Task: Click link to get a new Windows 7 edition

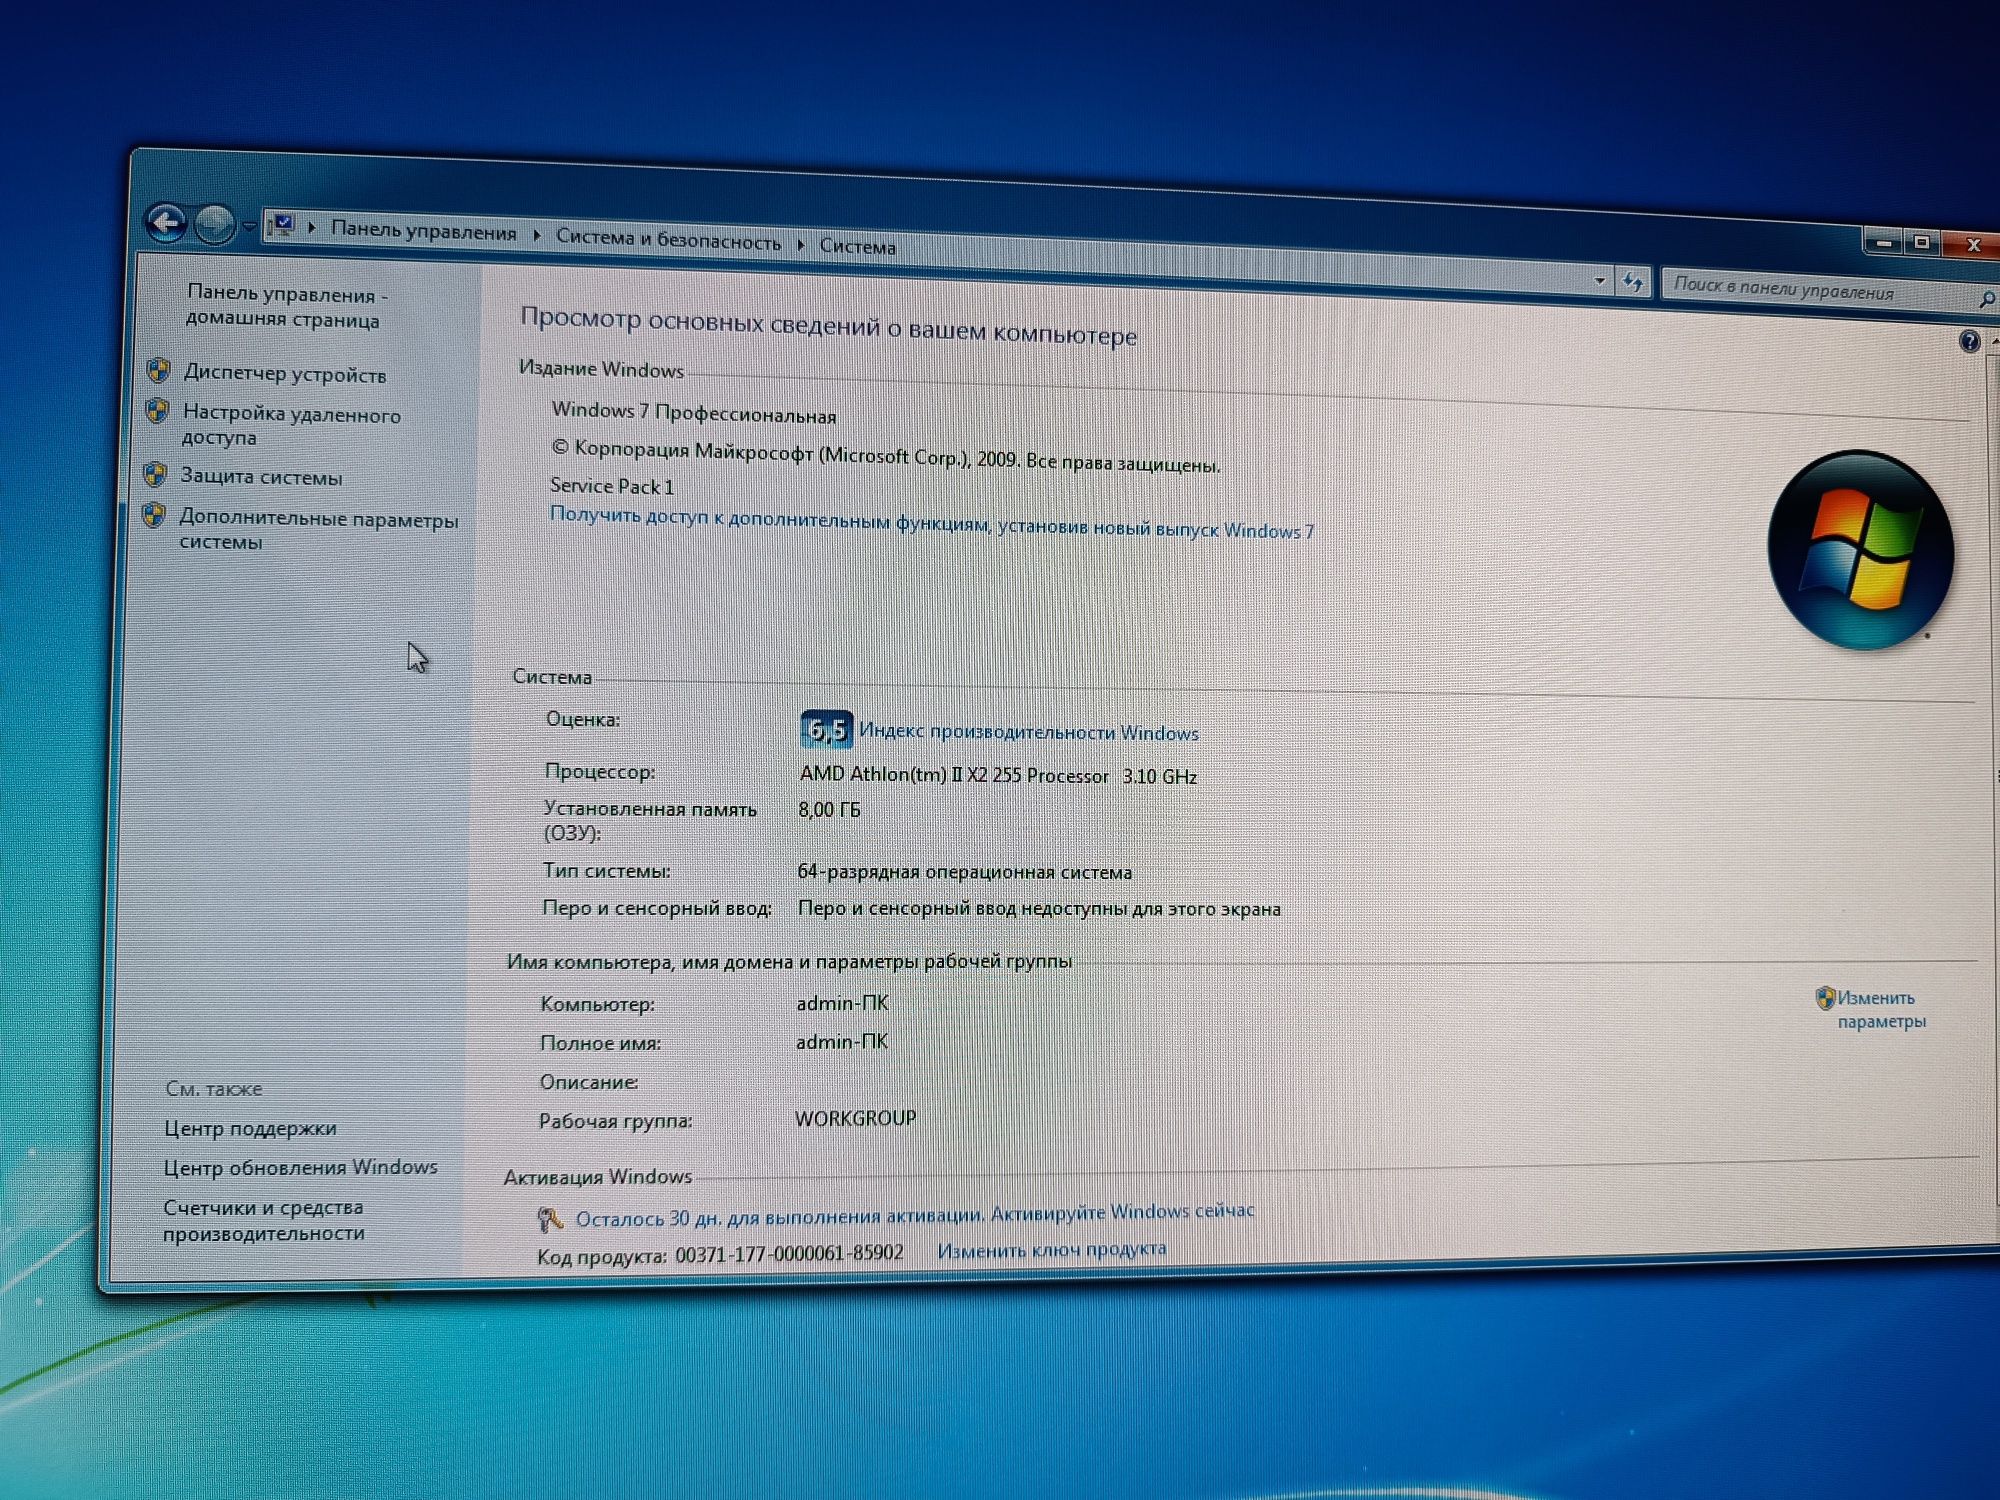Action: pos(932,522)
